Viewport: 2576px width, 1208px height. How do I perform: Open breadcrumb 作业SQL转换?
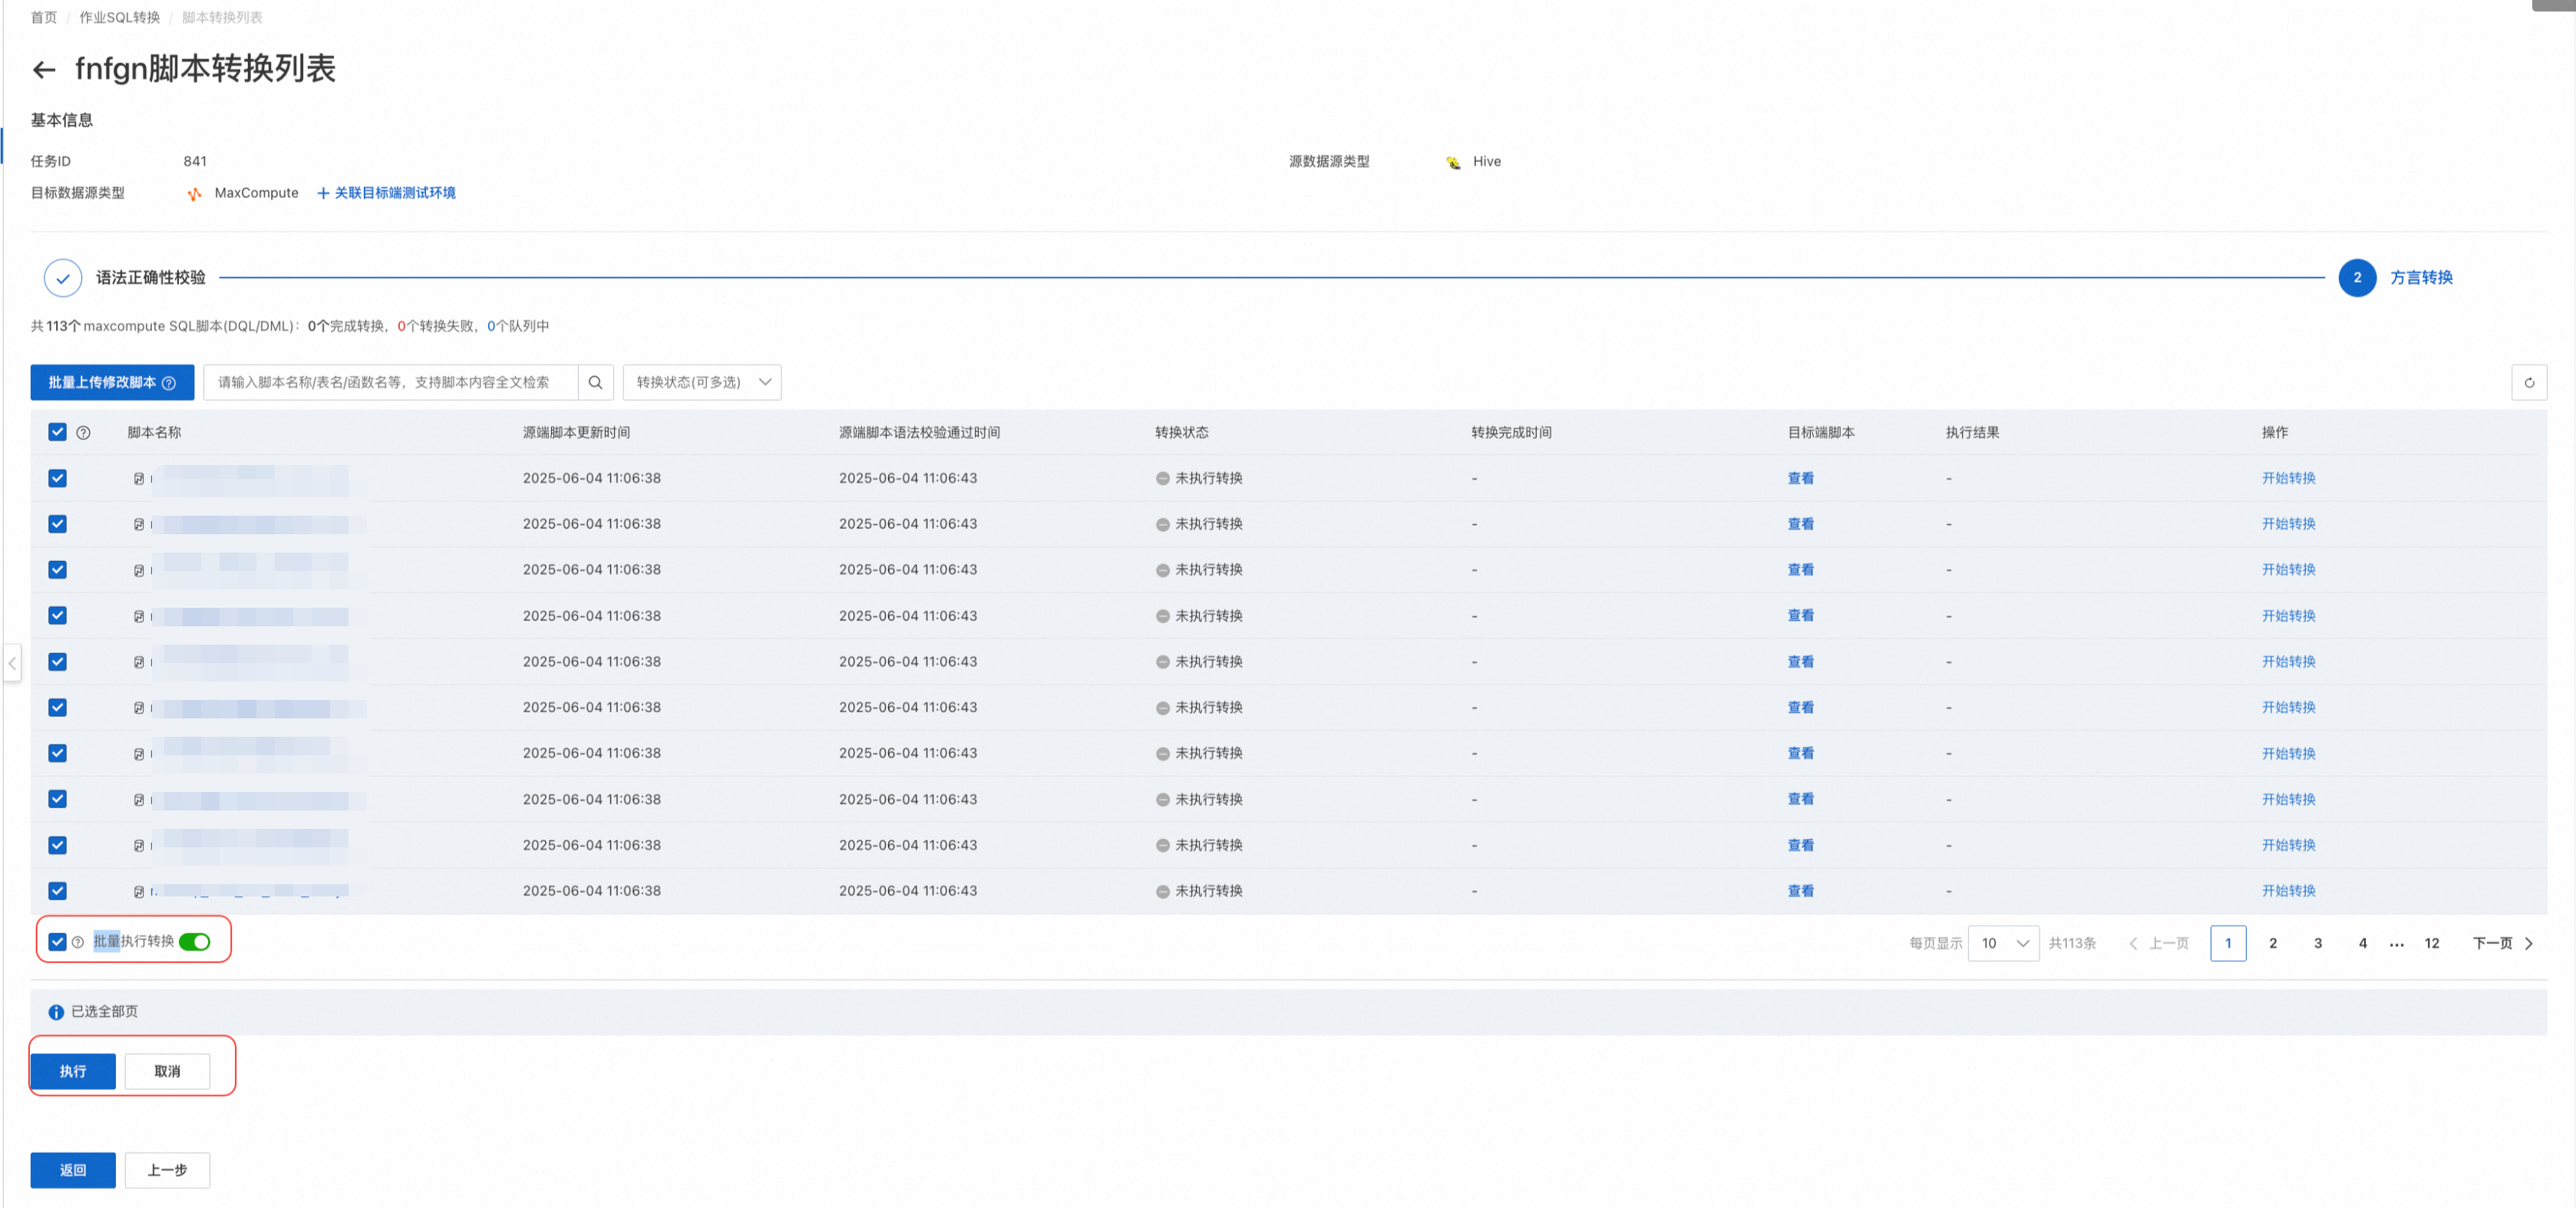point(120,17)
